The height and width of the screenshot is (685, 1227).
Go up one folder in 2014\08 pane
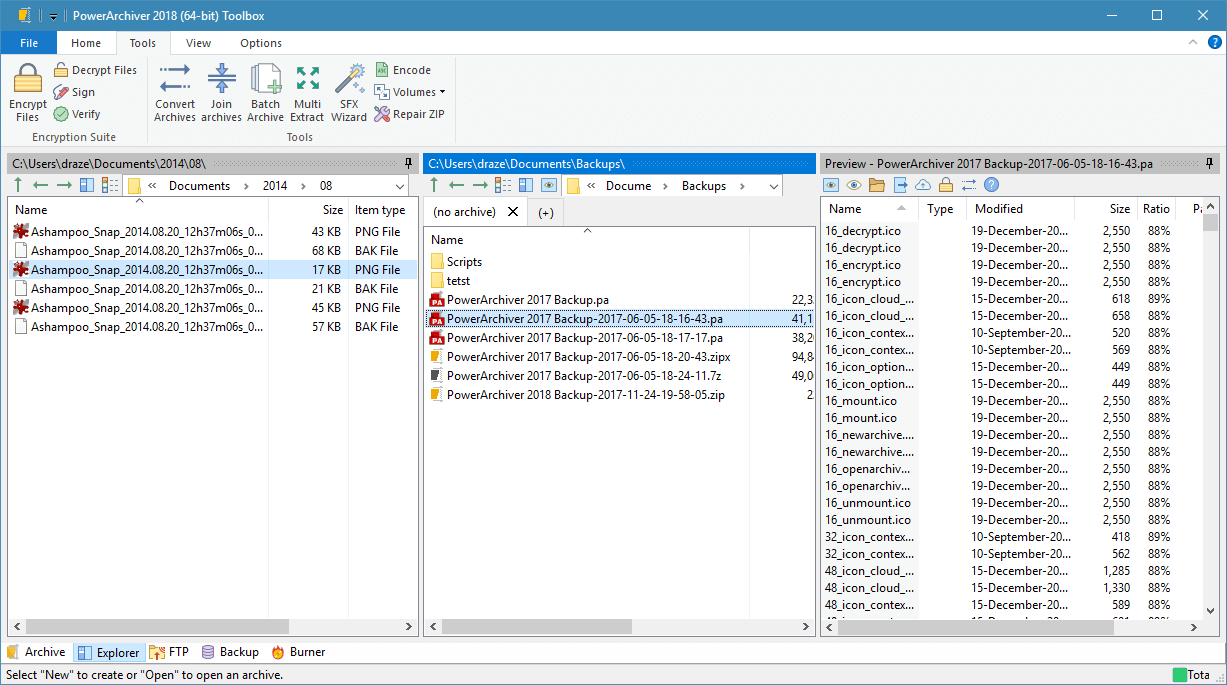(18, 185)
